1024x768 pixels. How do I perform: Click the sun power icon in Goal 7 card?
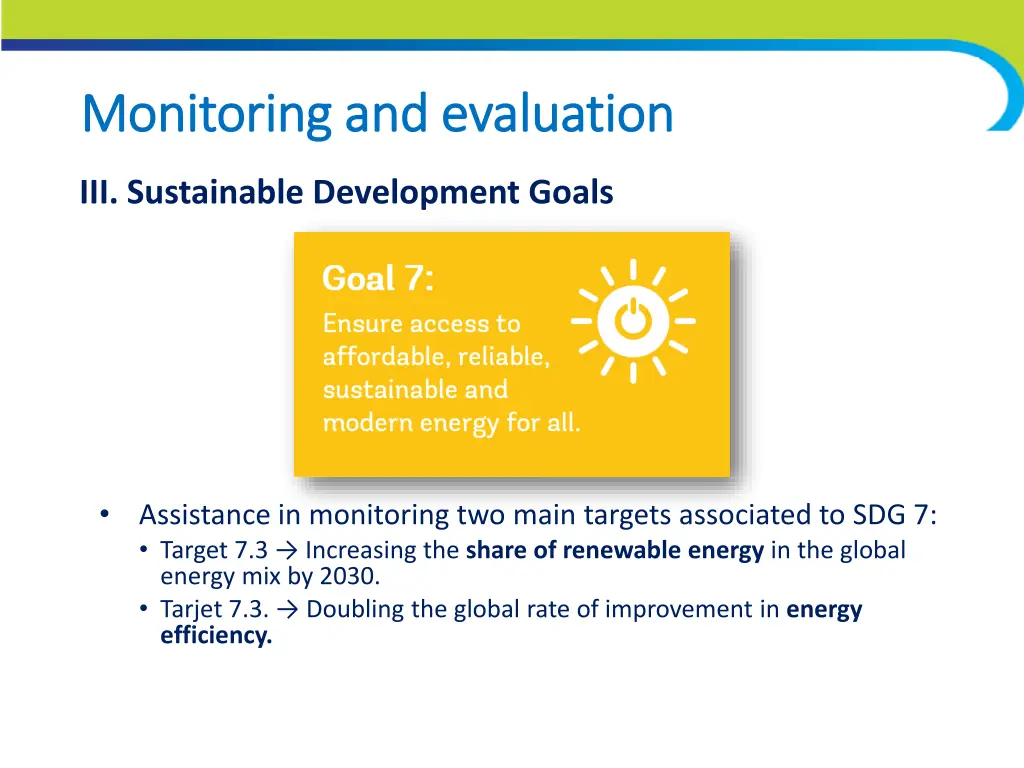[x=633, y=321]
